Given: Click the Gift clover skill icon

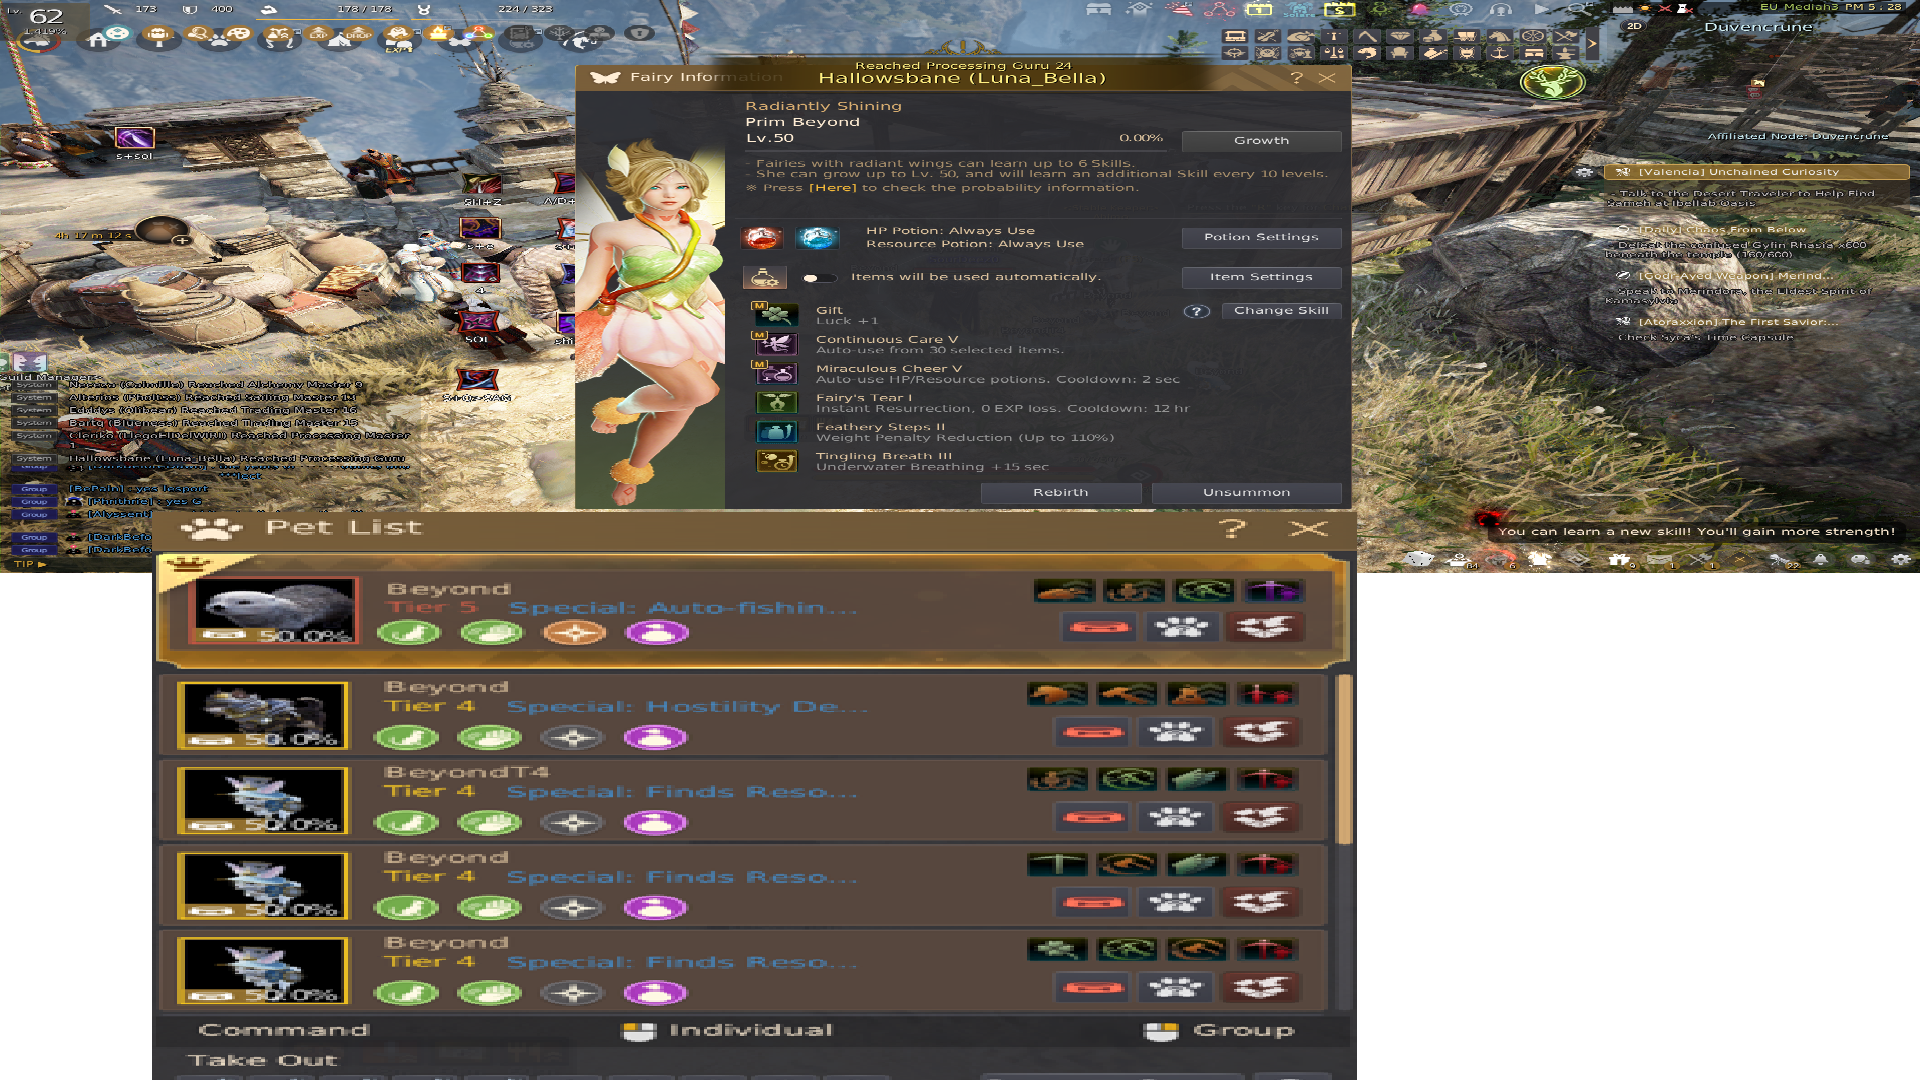Looking at the screenshot, I should coord(777,316).
